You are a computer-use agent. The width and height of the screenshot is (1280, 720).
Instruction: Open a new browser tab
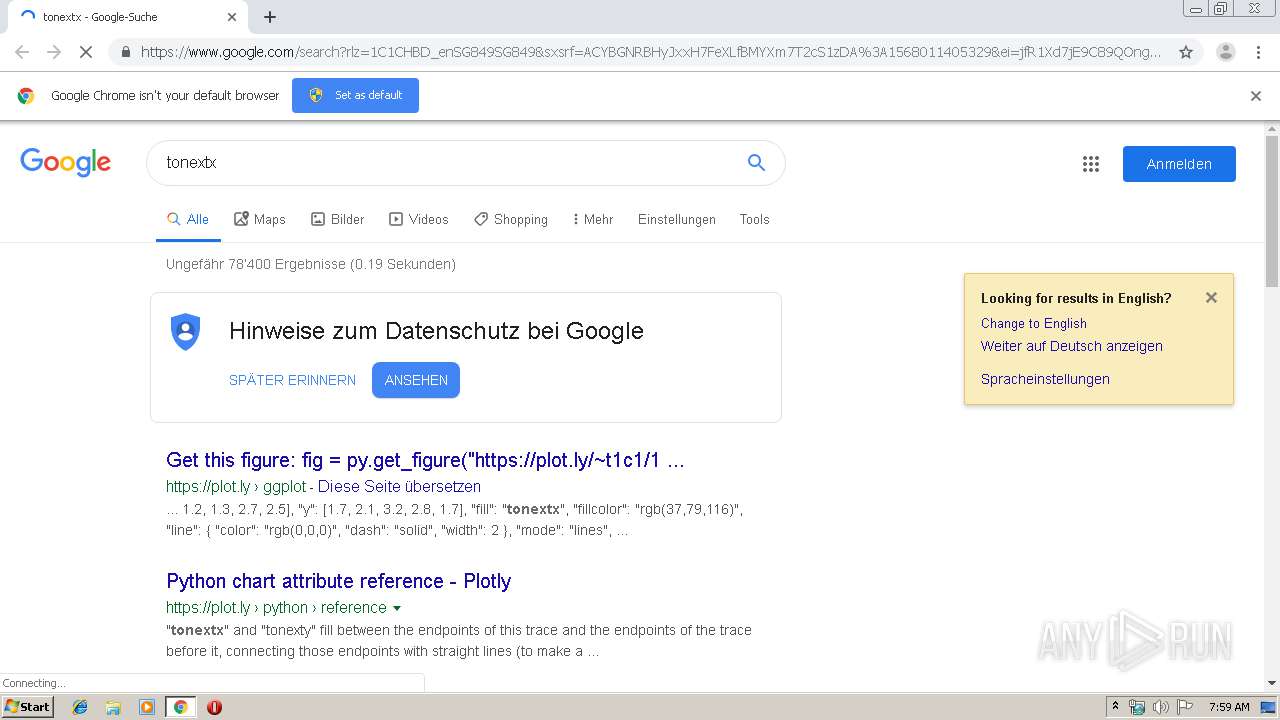[270, 17]
